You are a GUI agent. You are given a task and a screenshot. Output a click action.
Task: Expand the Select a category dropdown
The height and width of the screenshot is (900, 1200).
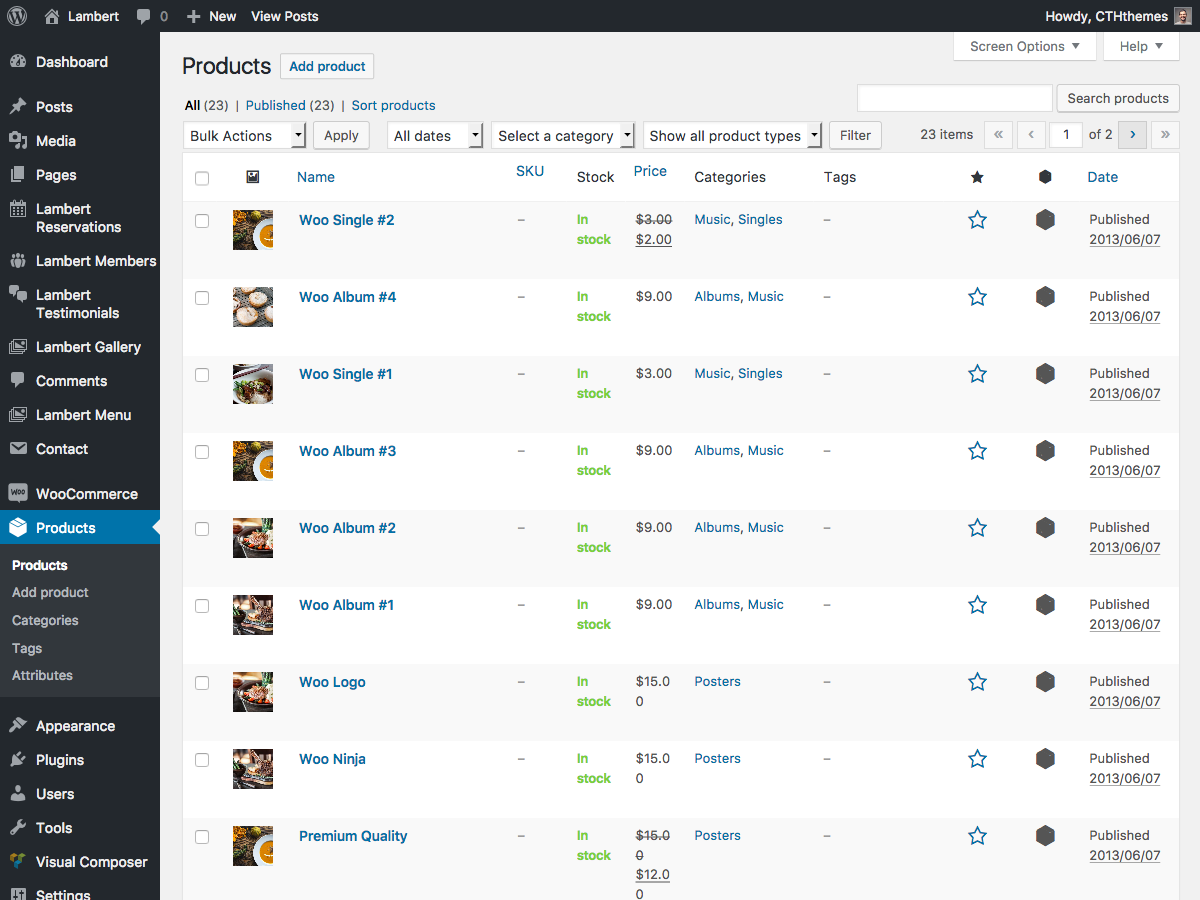coord(563,136)
